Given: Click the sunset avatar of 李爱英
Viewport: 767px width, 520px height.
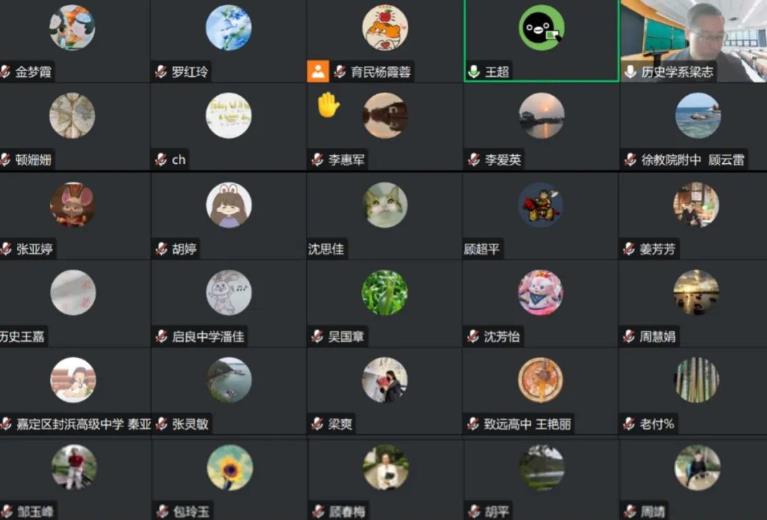Looking at the screenshot, I should pyautogui.click(x=541, y=116).
